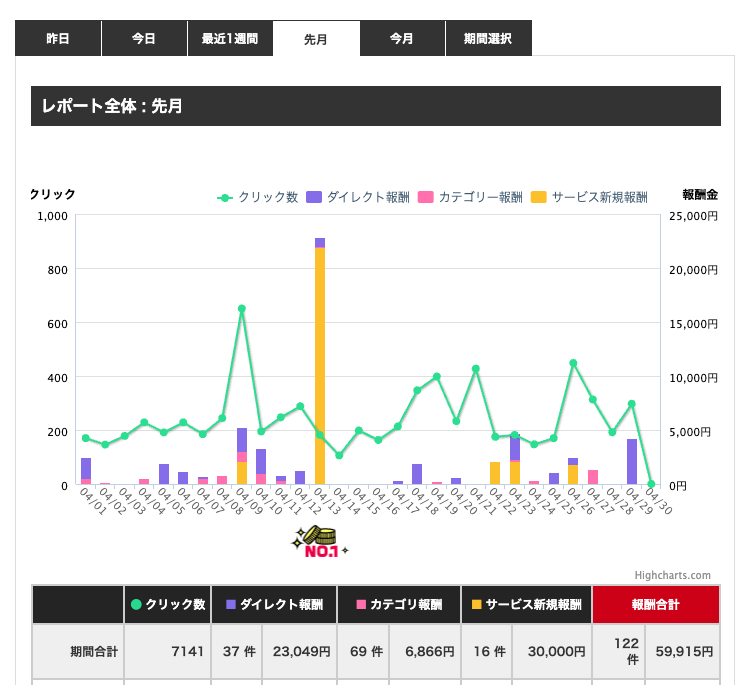Image resolution: width=746 pixels, height=685 pixels.
Task: Switch to the 昨日 tab
Action: pyautogui.click(x=58, y=38)
